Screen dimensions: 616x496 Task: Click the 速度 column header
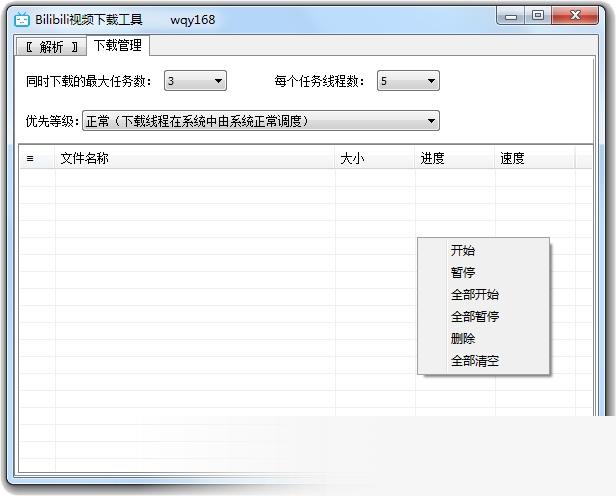pos(535,158)
